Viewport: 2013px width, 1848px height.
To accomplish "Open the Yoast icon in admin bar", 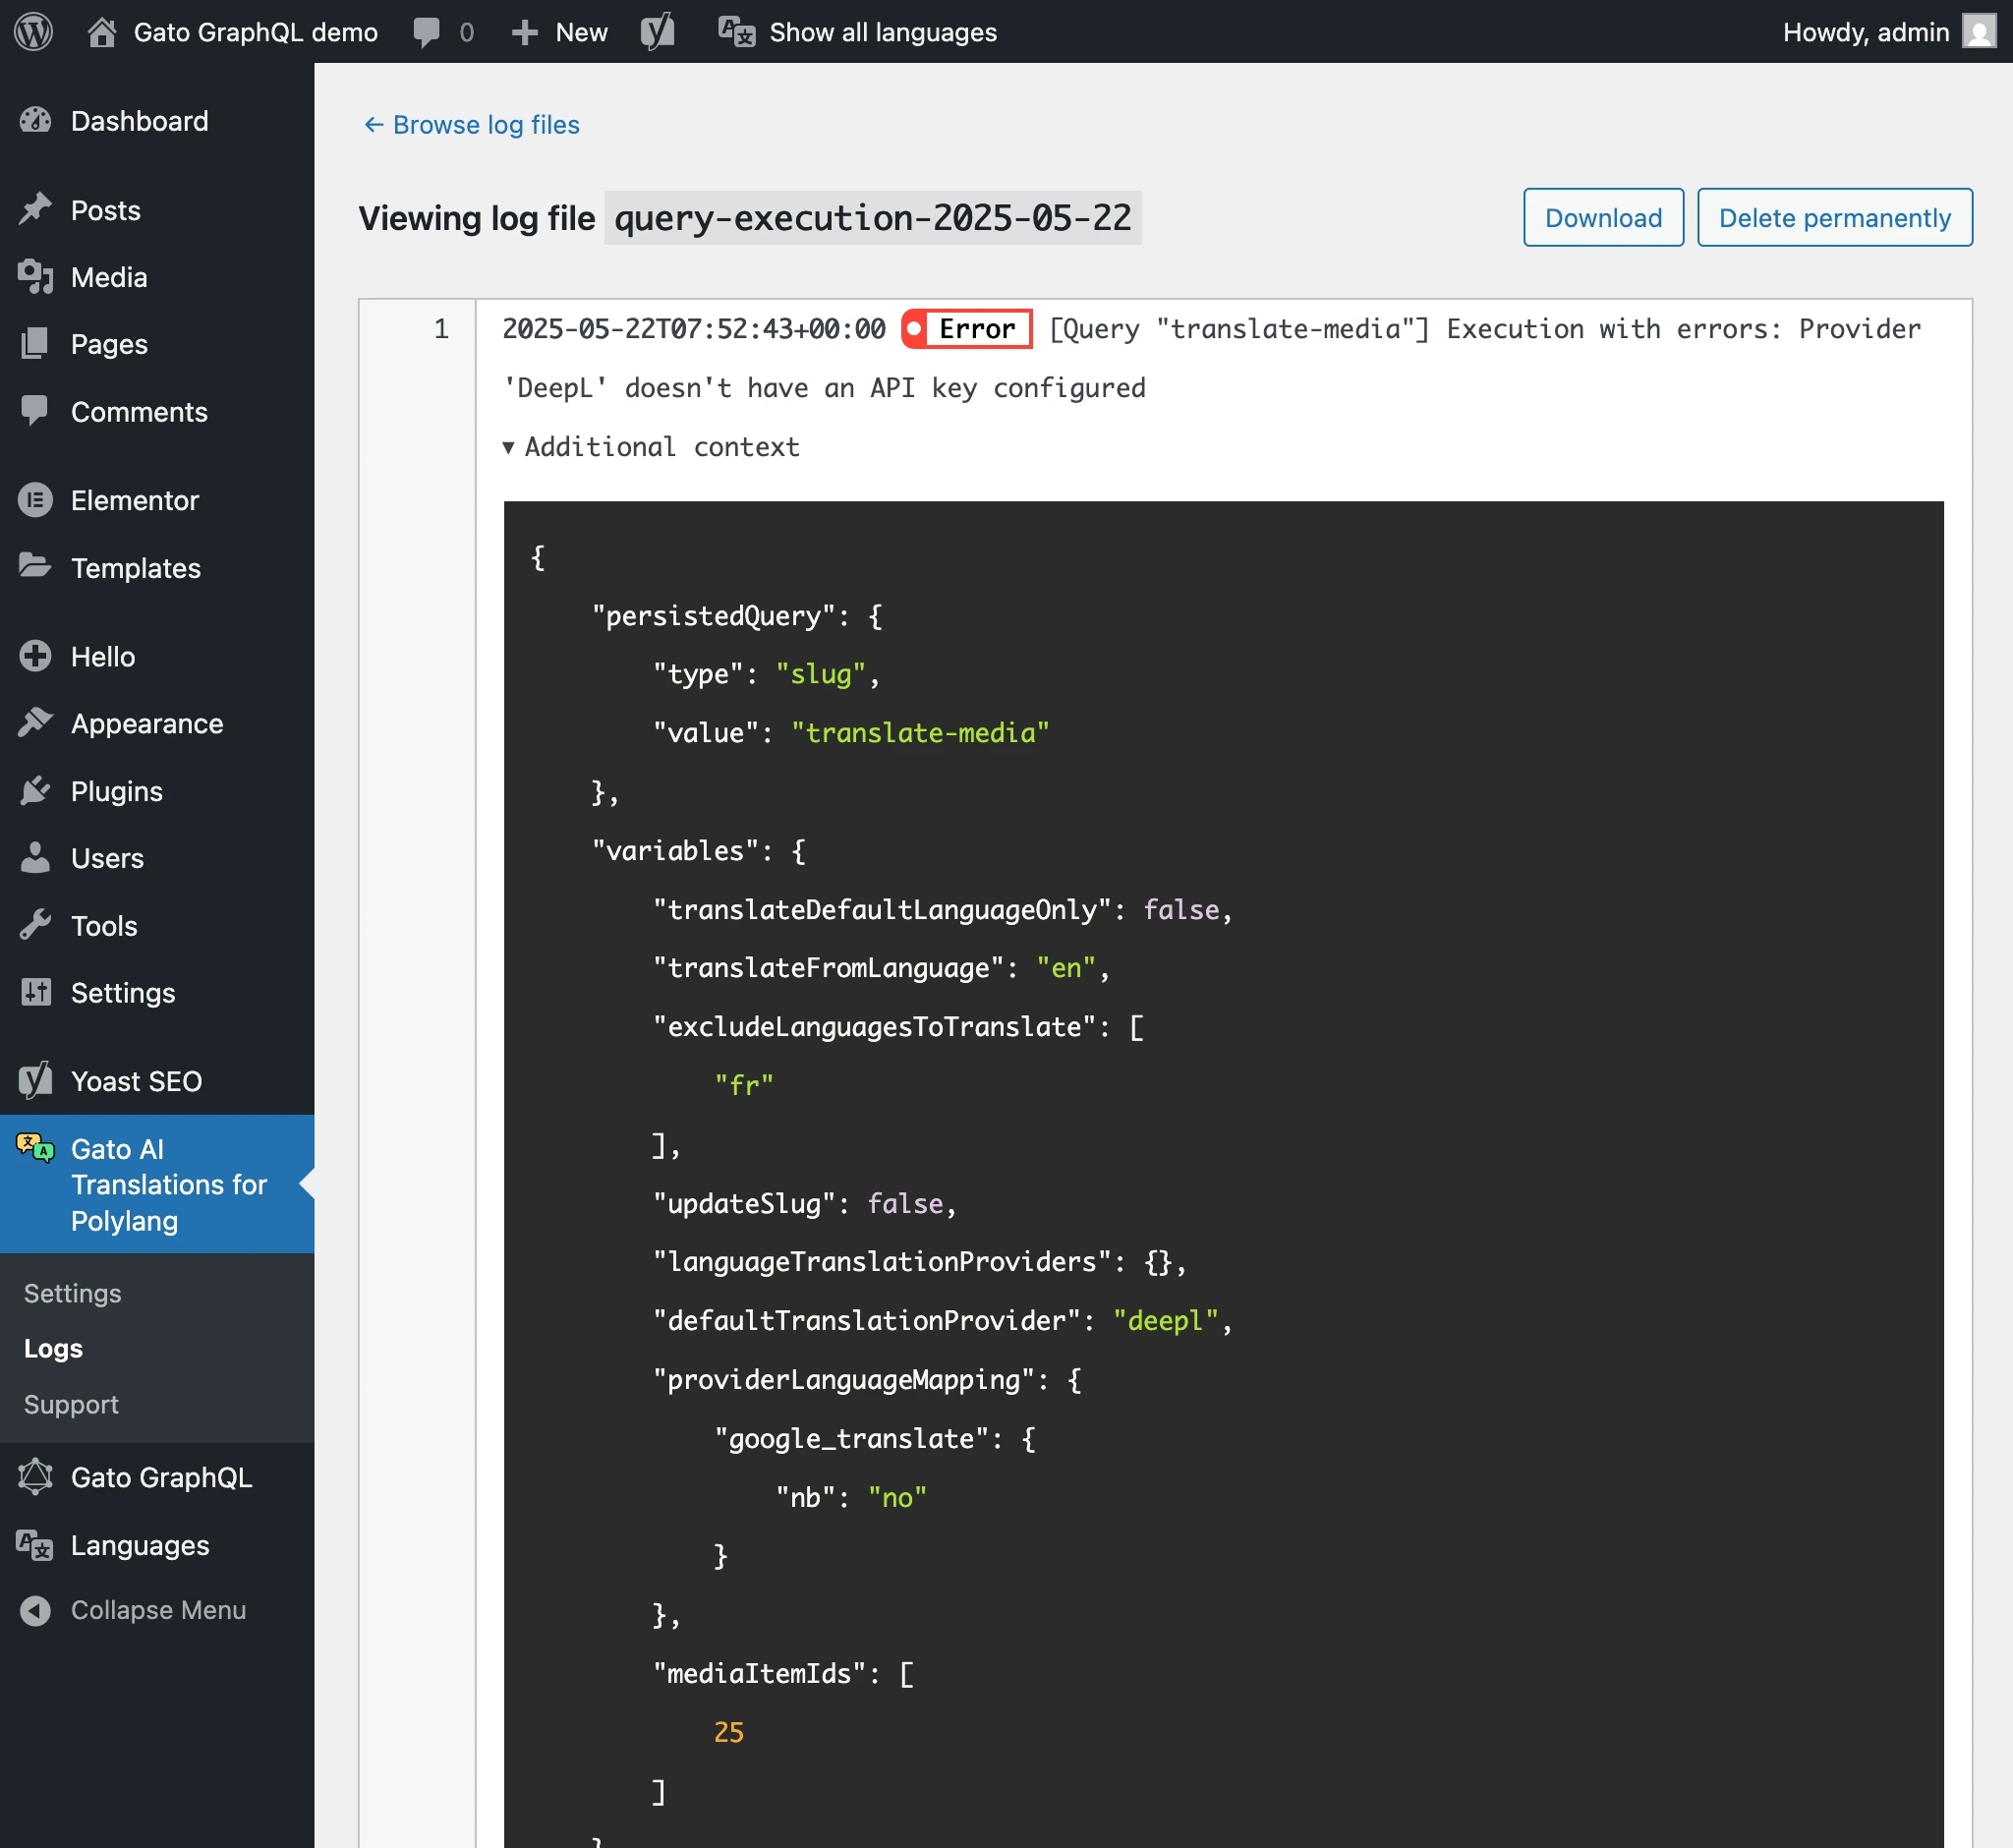I will [x=657, y=32].
